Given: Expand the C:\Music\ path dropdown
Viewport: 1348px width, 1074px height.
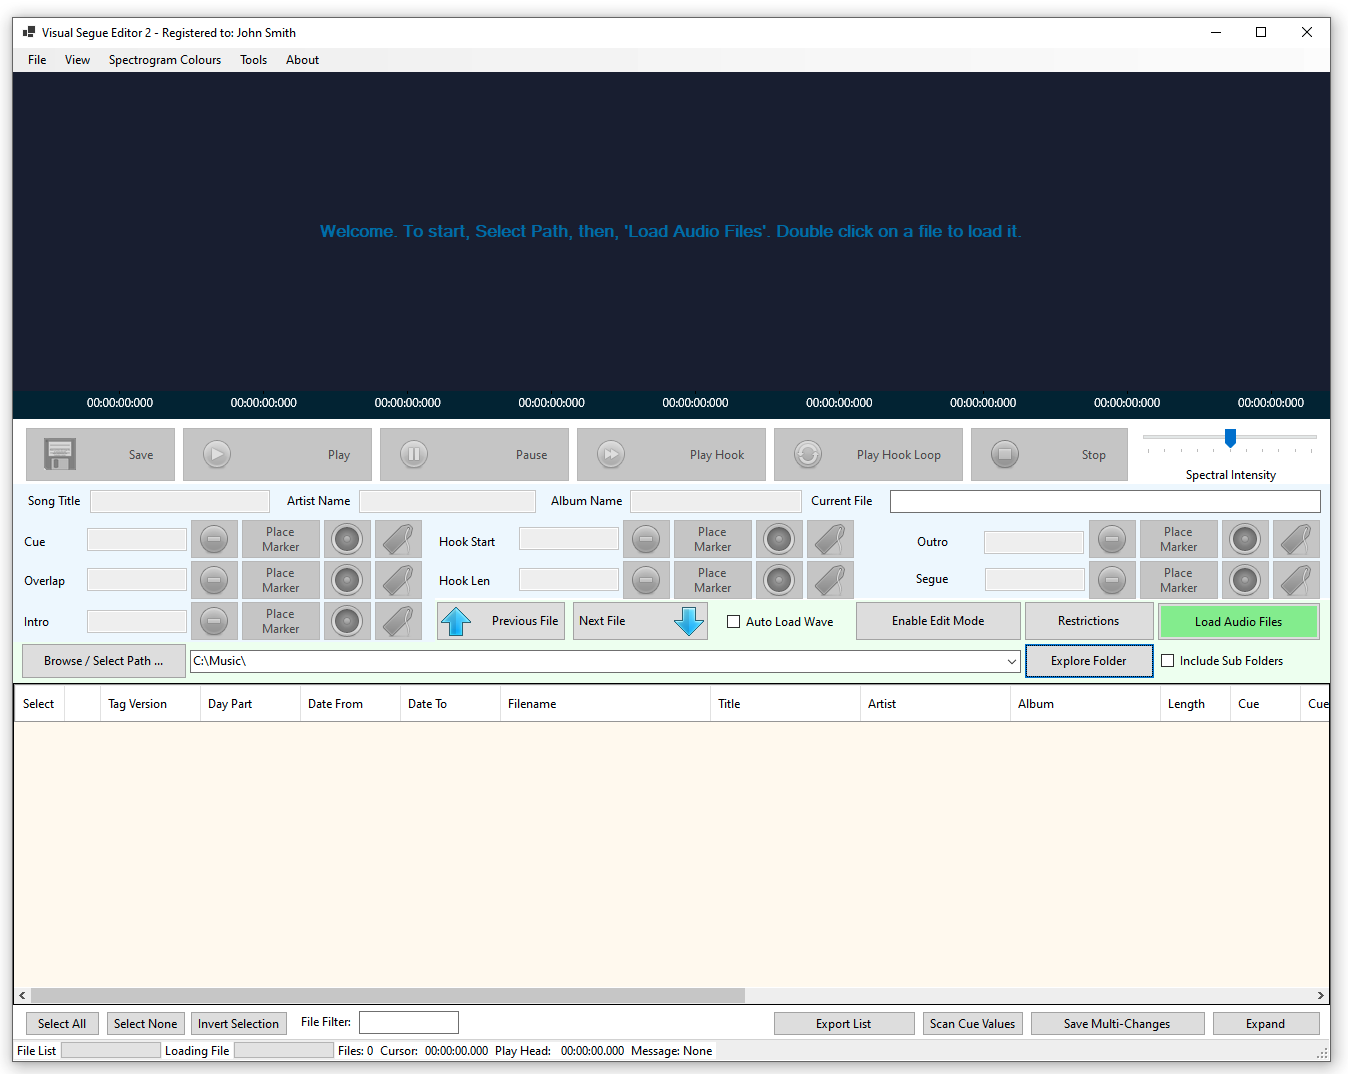Looking at the screenshot, I should [x=1011, y=661].
